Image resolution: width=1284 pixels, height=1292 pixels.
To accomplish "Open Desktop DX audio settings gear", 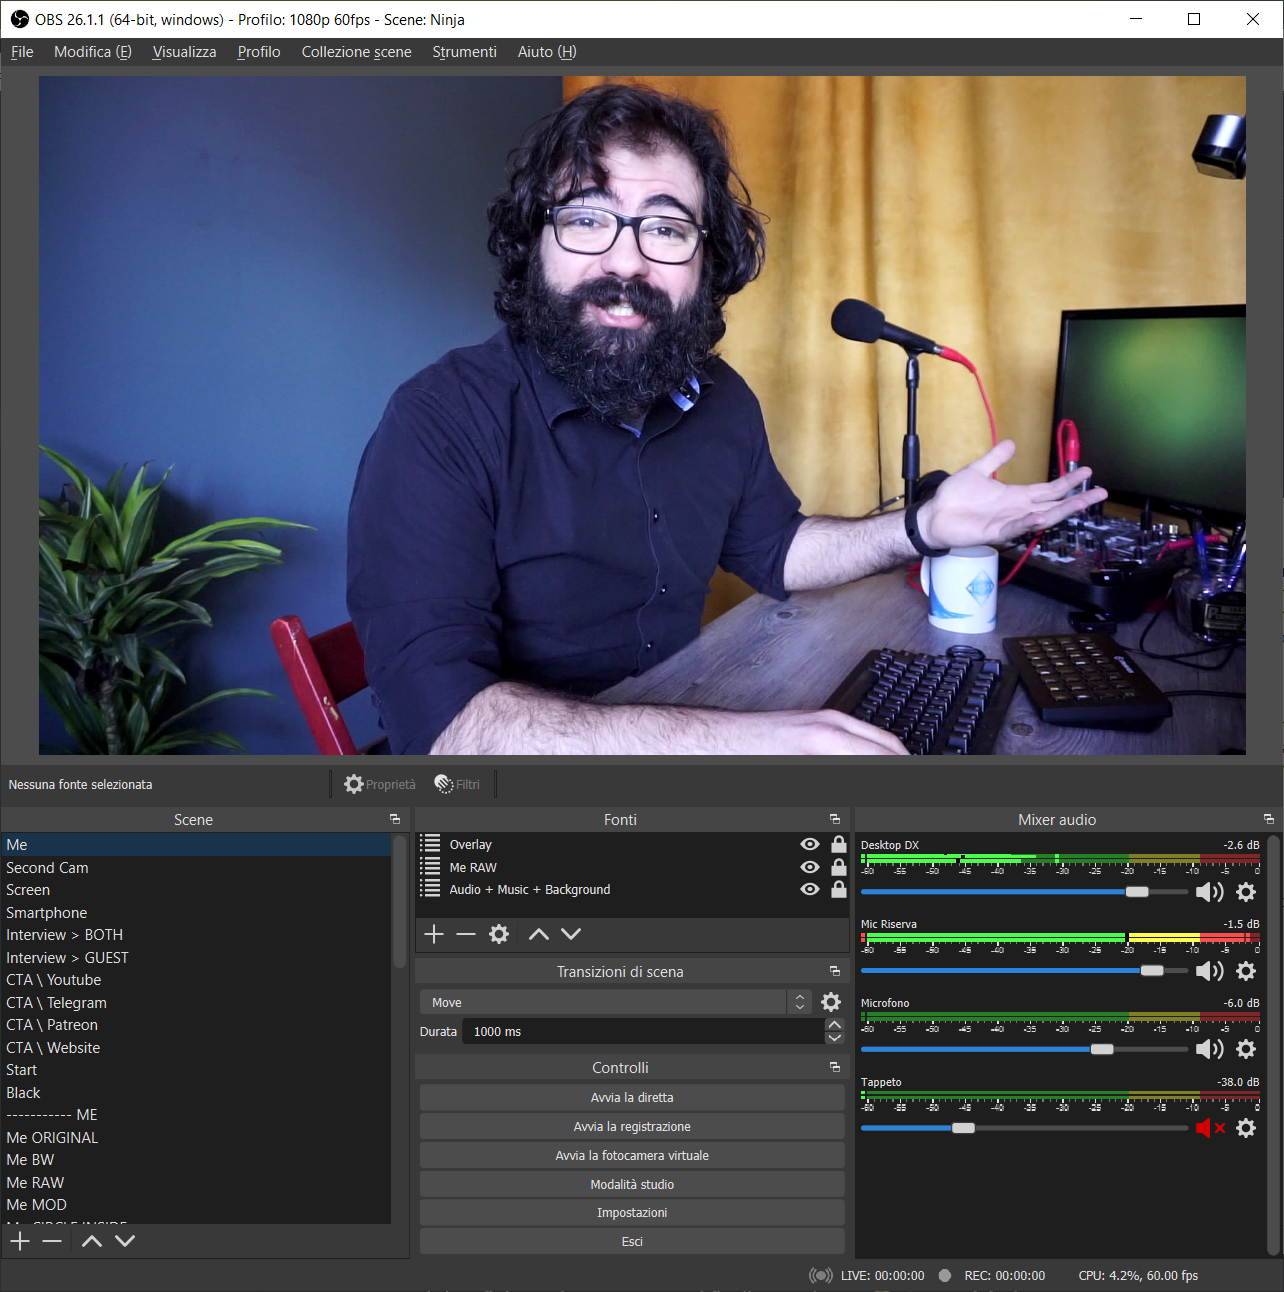I will 1246,892.
